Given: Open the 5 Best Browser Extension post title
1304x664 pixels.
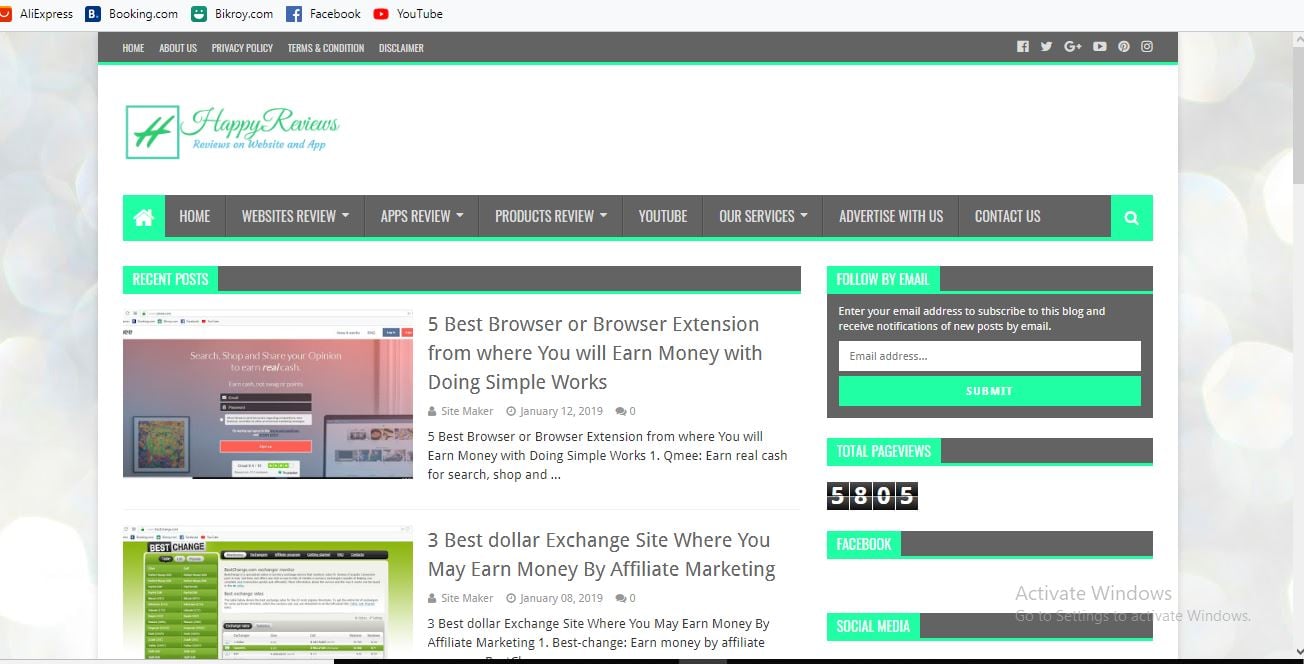Looking at the screenshot, I should point(595,353).
